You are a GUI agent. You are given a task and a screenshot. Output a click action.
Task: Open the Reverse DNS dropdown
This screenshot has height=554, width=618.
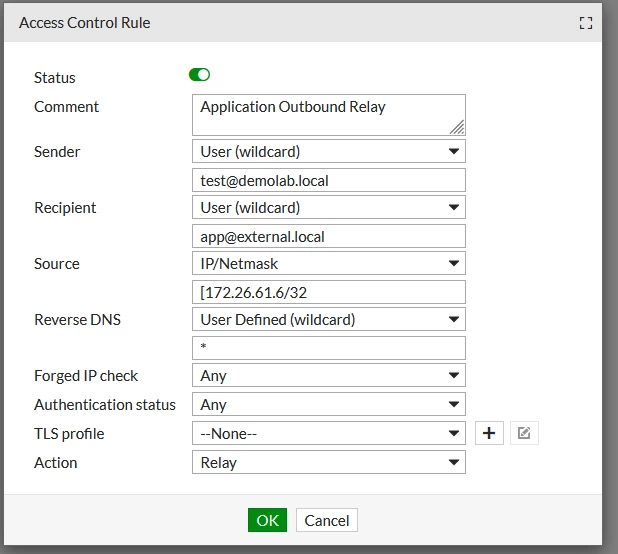coord(329,319)
